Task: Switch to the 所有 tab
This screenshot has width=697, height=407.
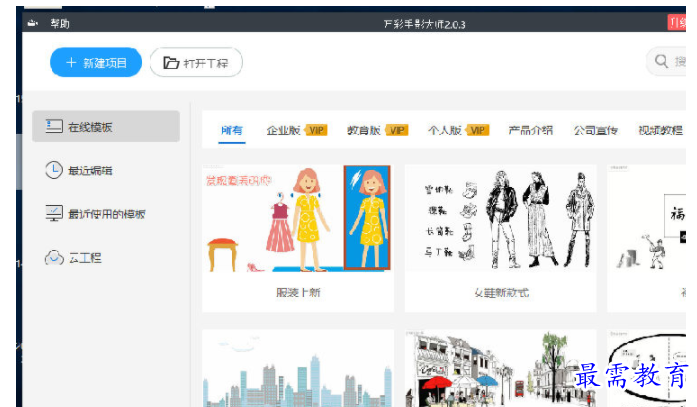Action: point(231,131)
